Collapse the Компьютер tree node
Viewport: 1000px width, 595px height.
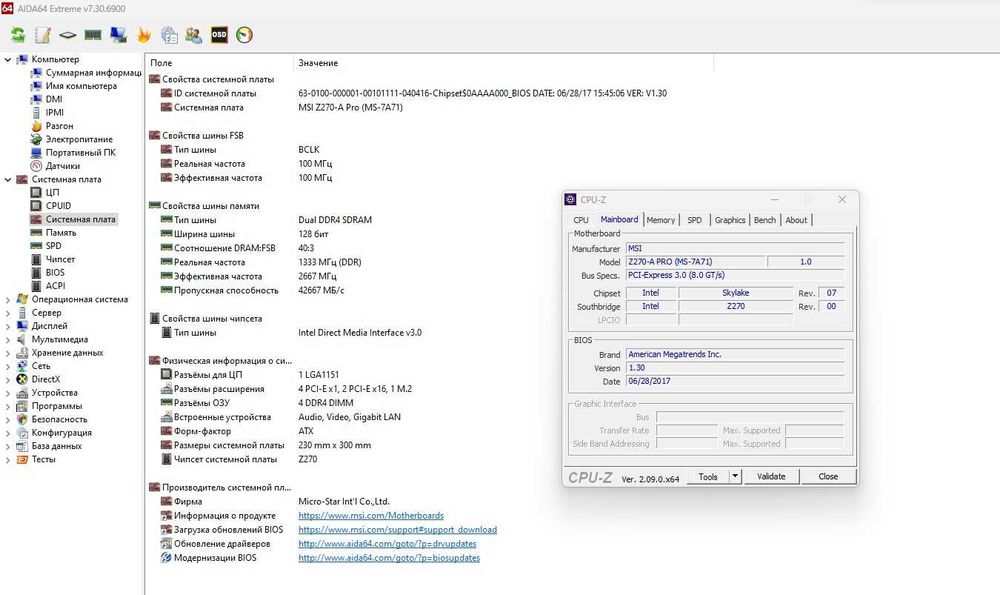point(8,59)
